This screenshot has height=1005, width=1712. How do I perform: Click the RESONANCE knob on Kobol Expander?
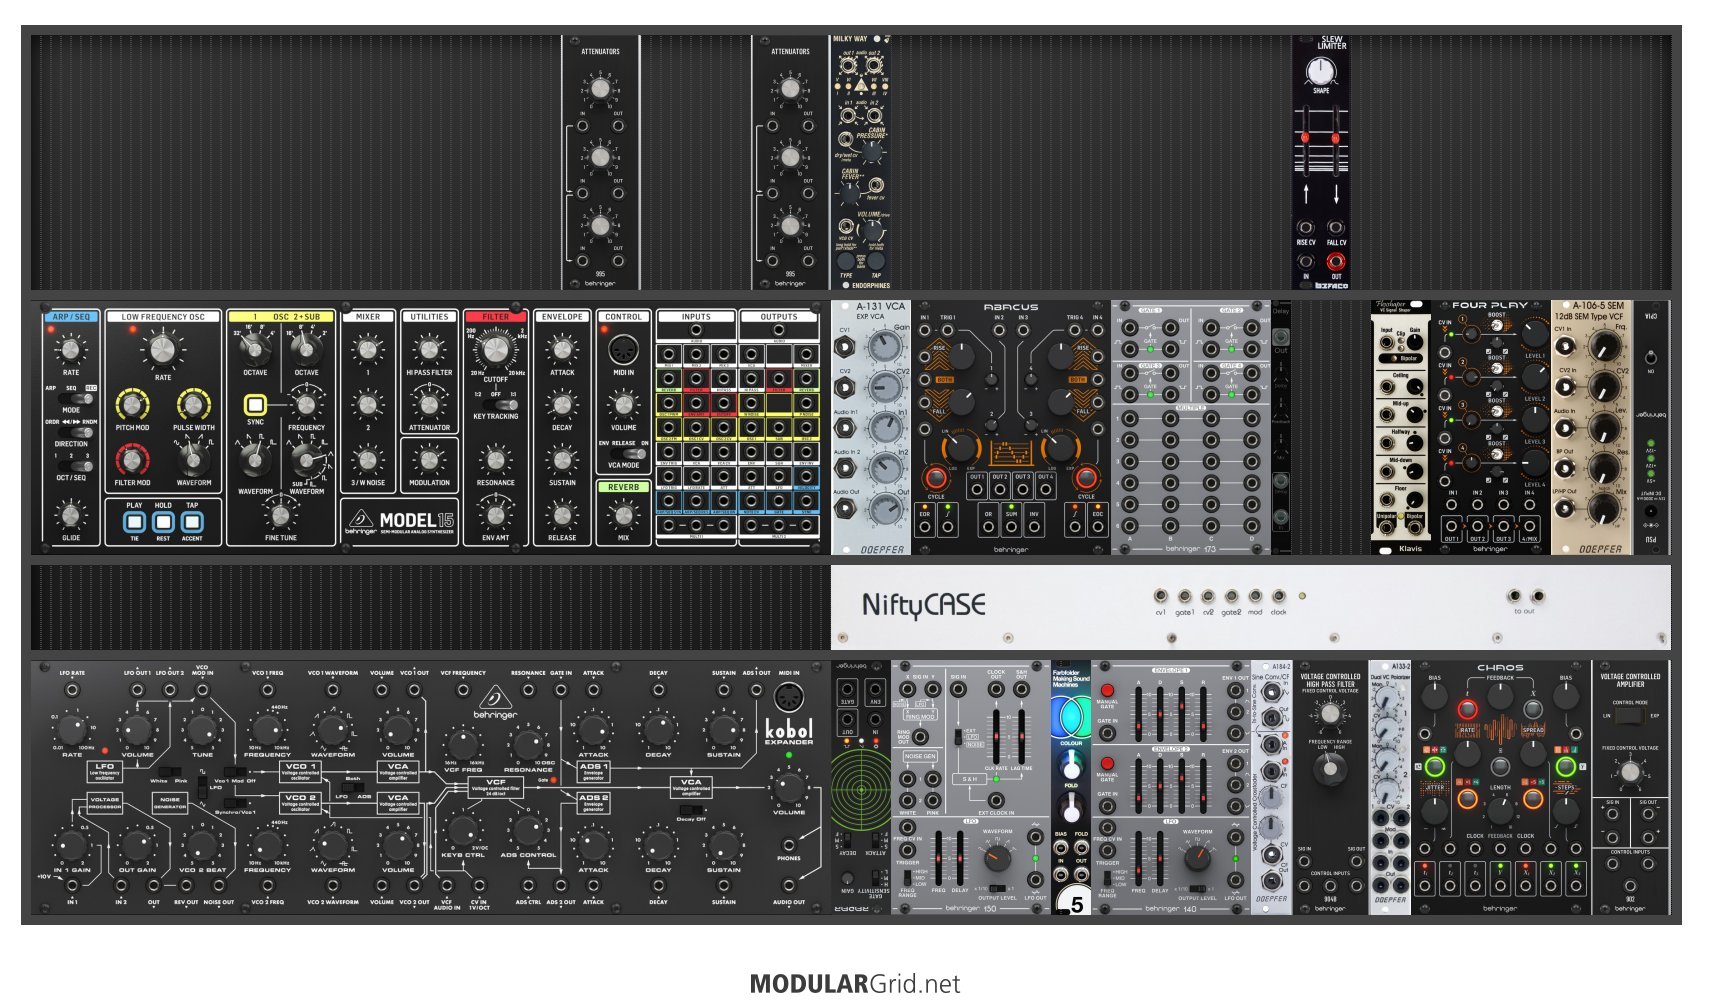pos(528,744)
